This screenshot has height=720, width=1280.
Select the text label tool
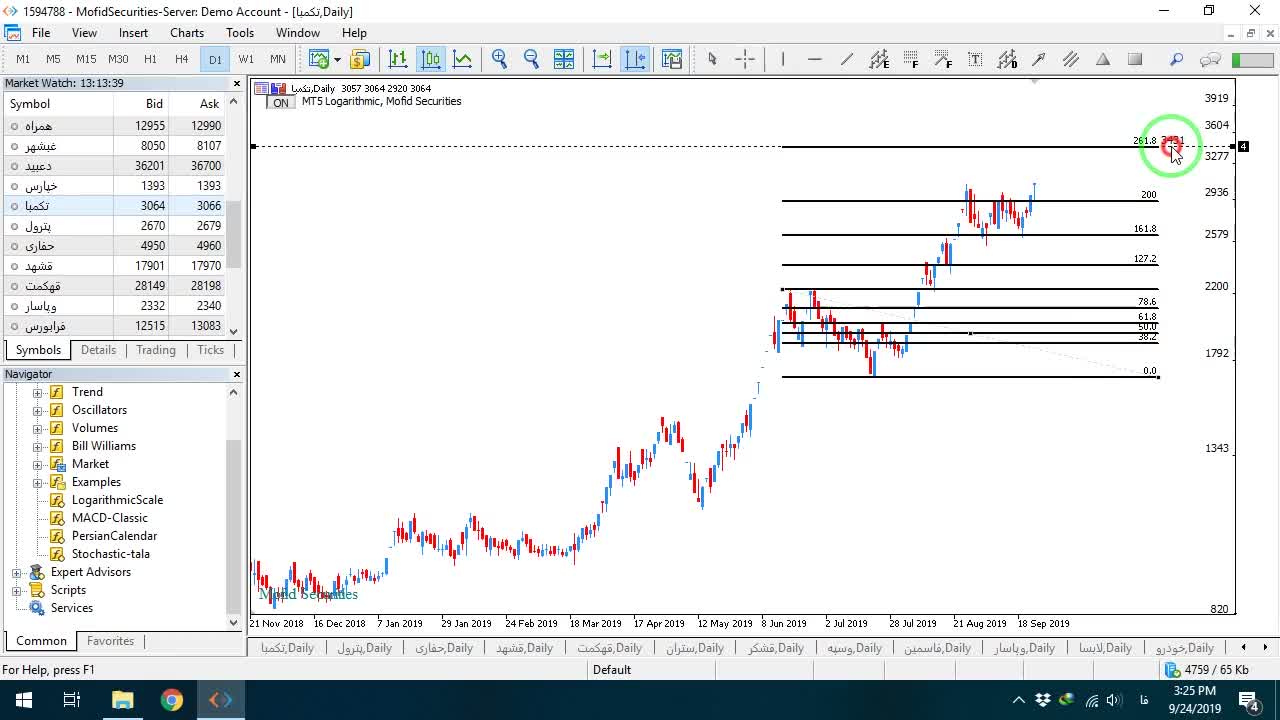[x=975, y=59]
